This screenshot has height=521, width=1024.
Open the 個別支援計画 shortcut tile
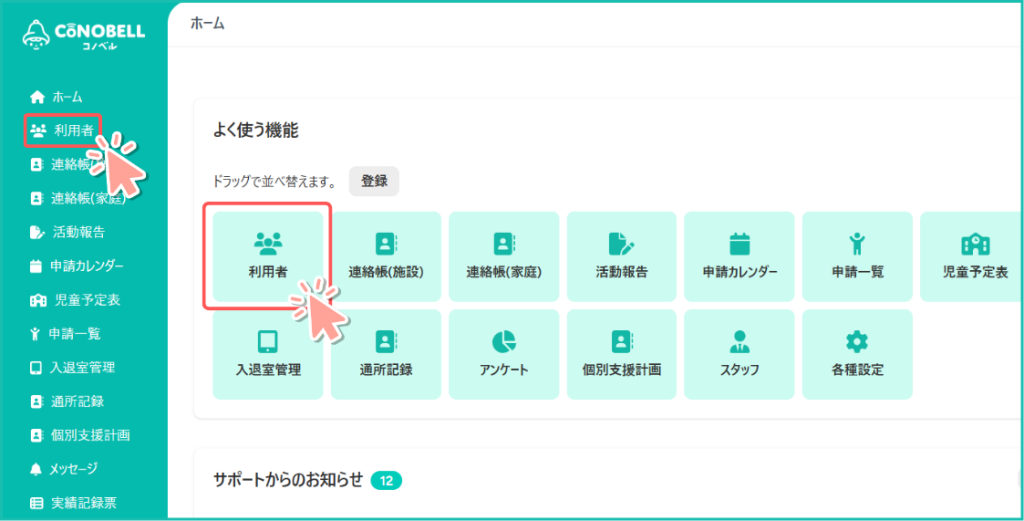tap(621, 354)
